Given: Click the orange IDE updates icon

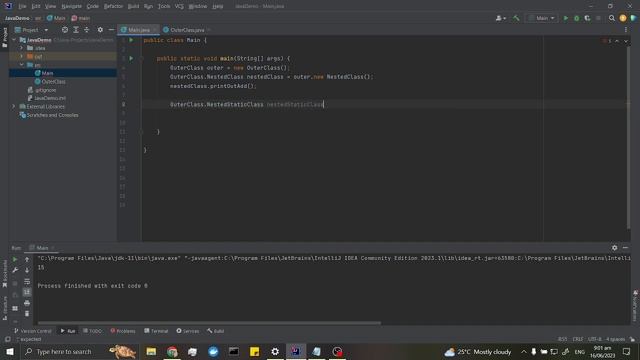Looking at the screenshot, I should pos(623,18).
